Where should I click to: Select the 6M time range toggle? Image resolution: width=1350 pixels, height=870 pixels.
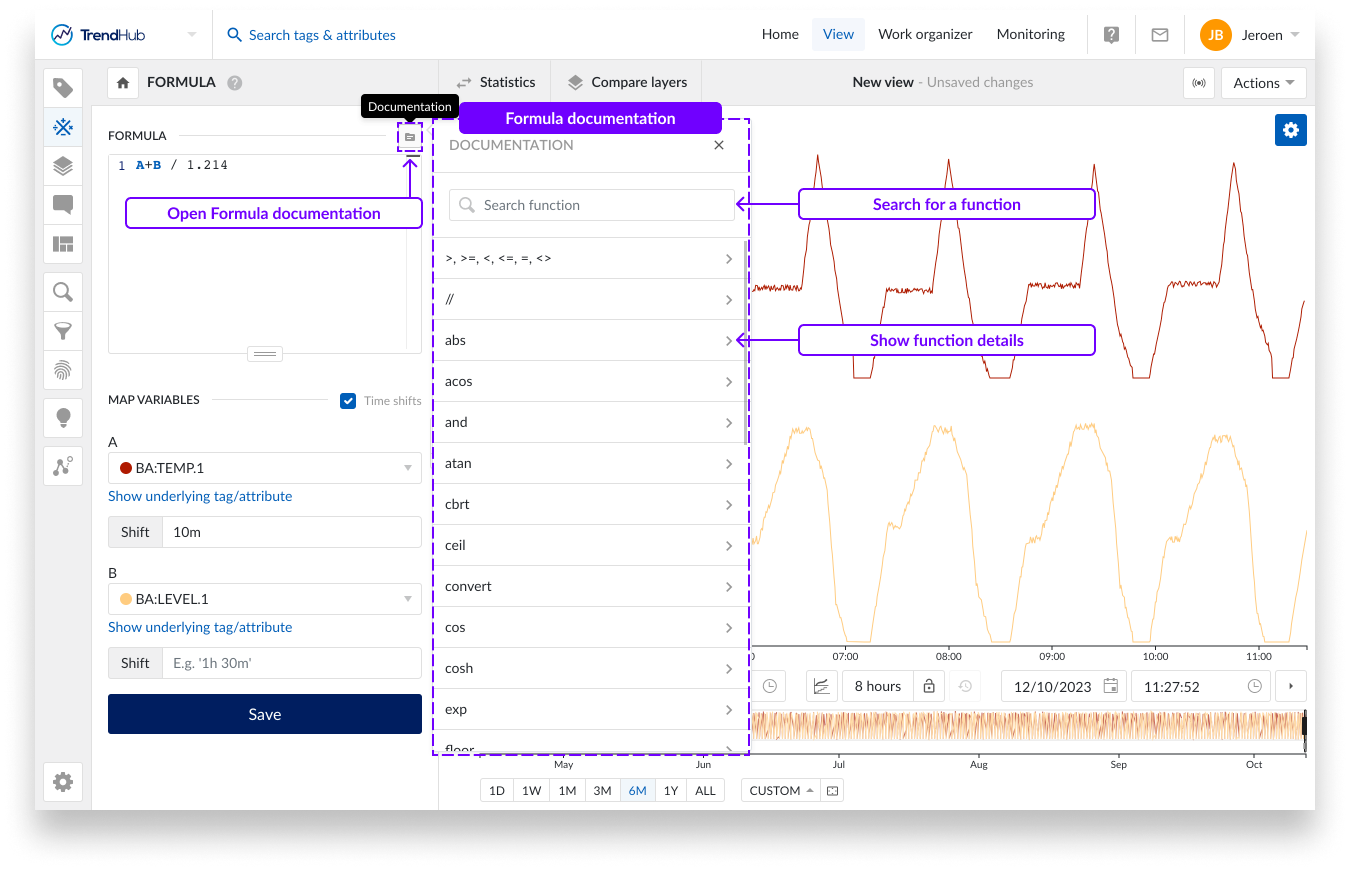[637, 790]
